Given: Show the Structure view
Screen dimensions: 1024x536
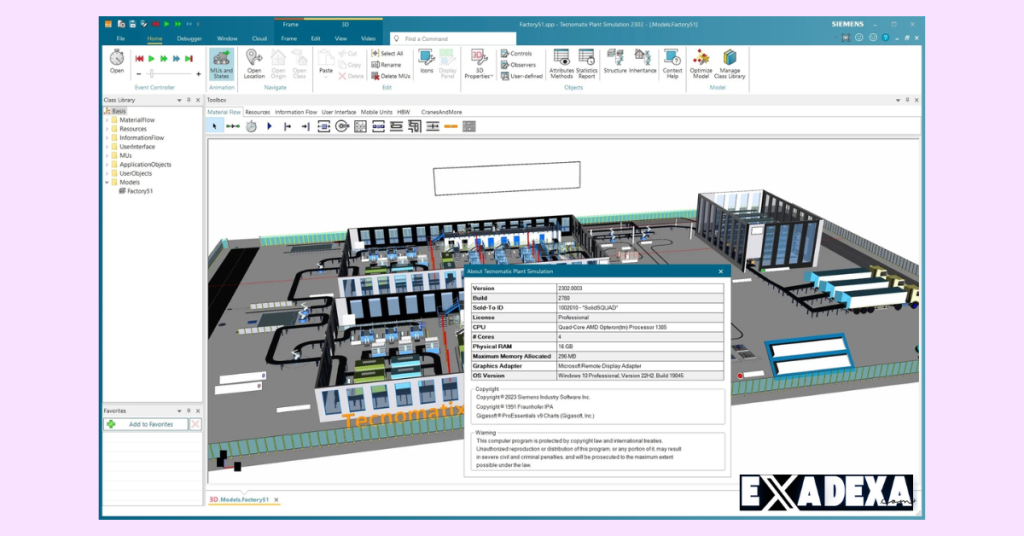Looking at the screenshot, I should click(615, 61).
